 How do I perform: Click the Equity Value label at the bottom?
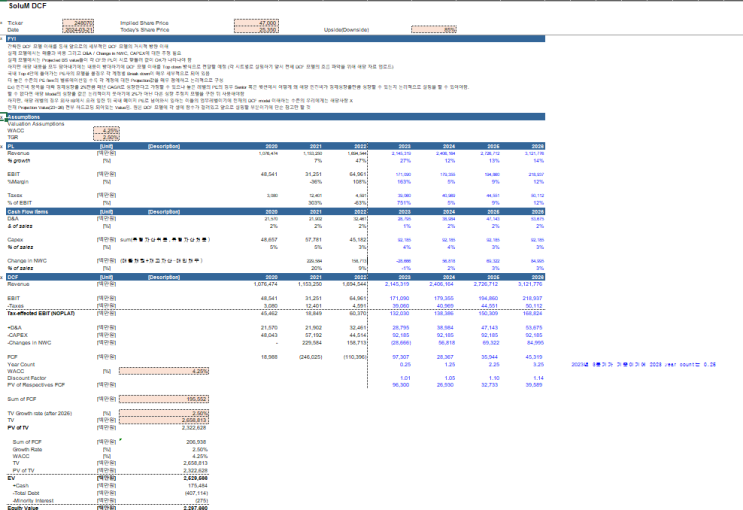(x=23, y=508)
